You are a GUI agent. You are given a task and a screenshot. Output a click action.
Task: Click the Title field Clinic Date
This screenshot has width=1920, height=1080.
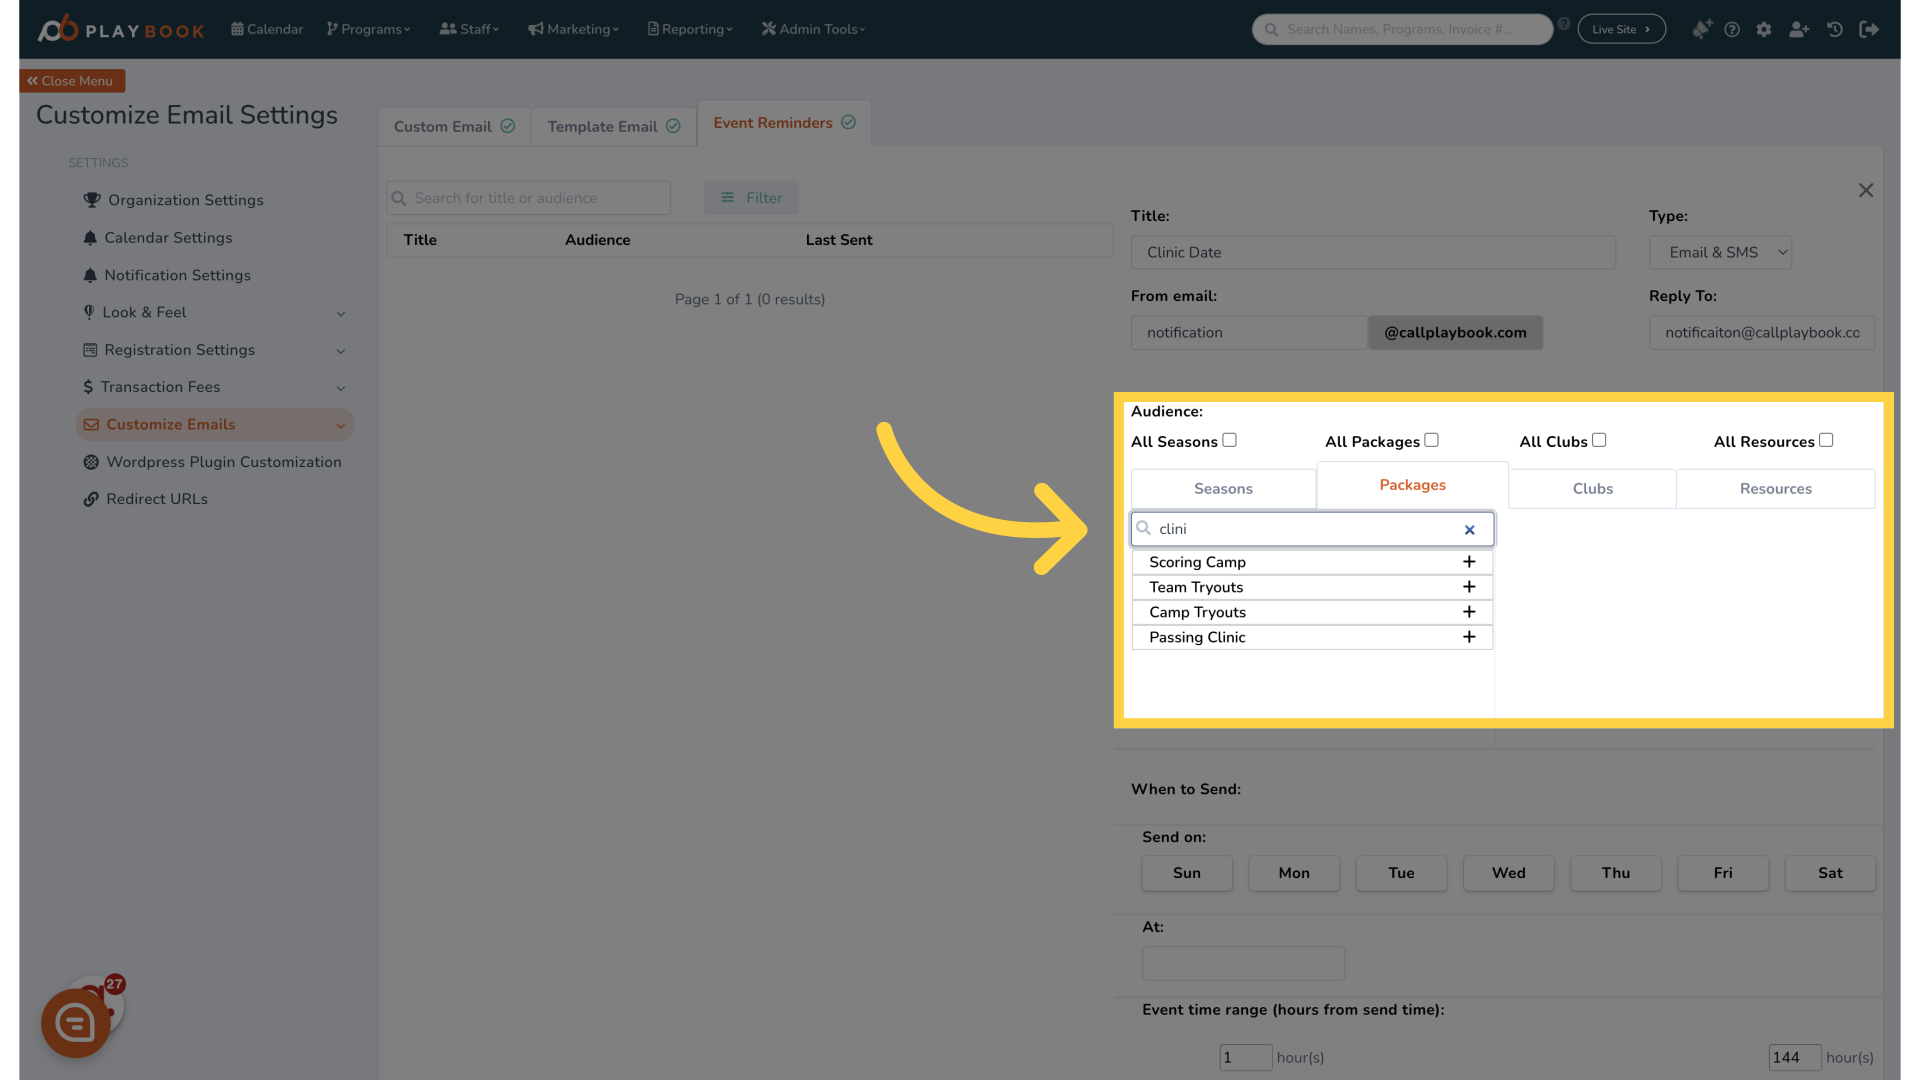pyautogui.click(x=1373, y=253)
